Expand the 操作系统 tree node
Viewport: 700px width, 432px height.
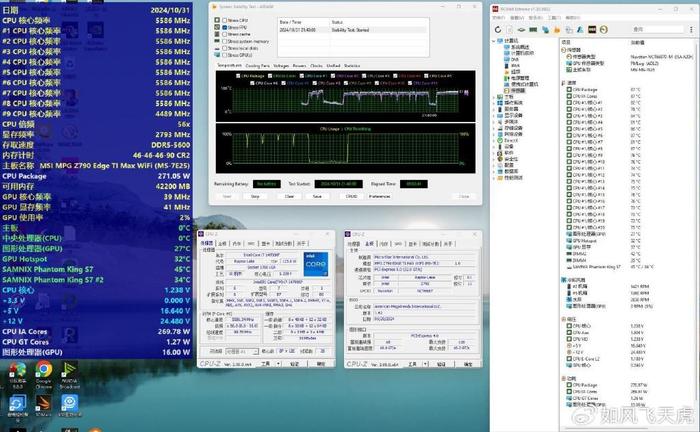coord(494,103)
